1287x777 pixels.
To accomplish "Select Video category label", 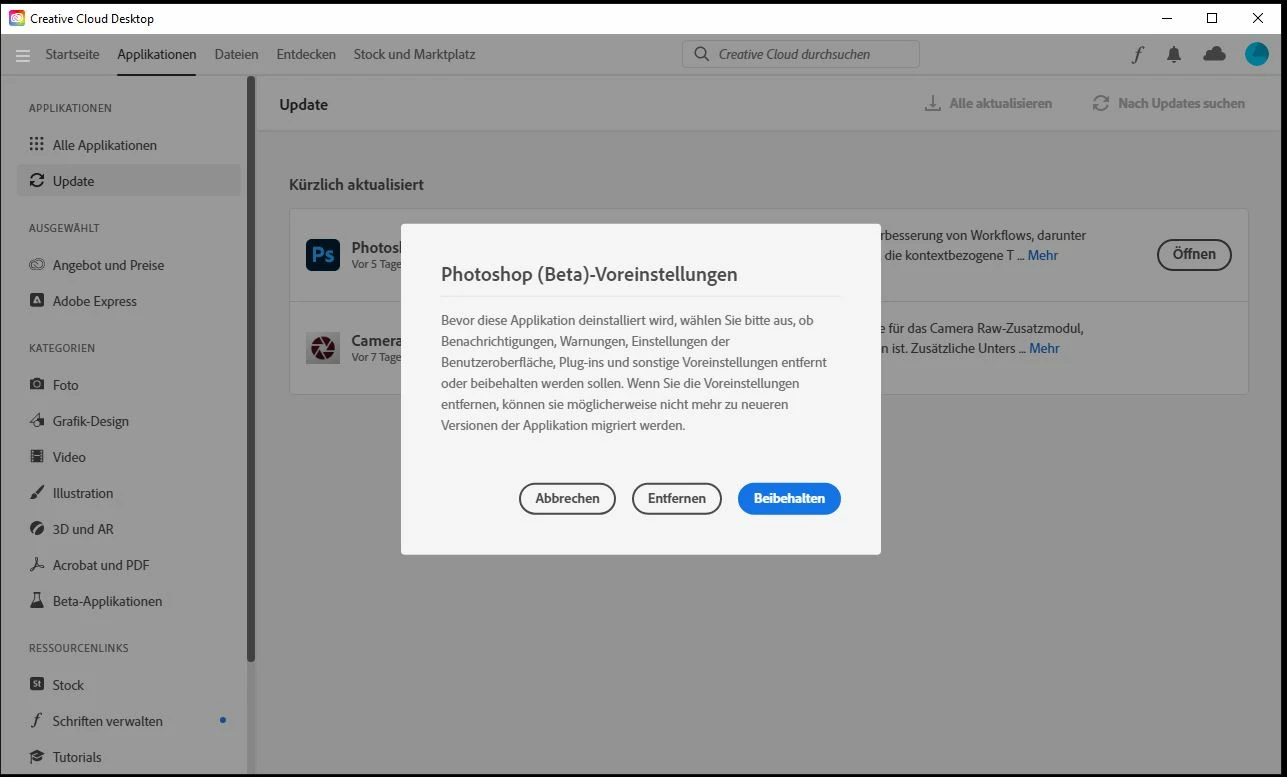I will pyautogui.click(x=69, y=457).
